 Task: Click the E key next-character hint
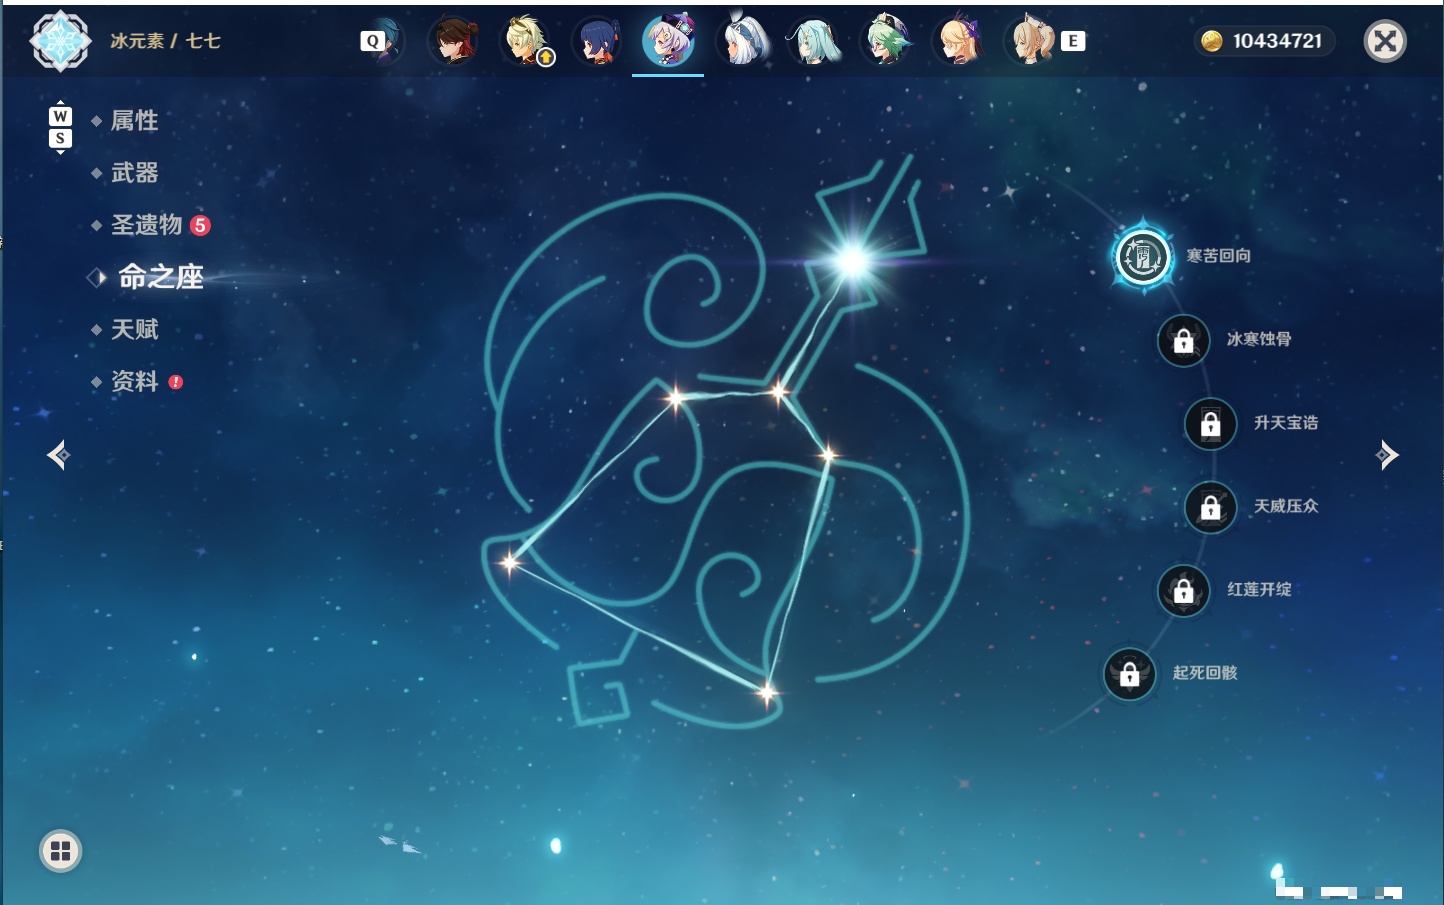point(1073,41)
